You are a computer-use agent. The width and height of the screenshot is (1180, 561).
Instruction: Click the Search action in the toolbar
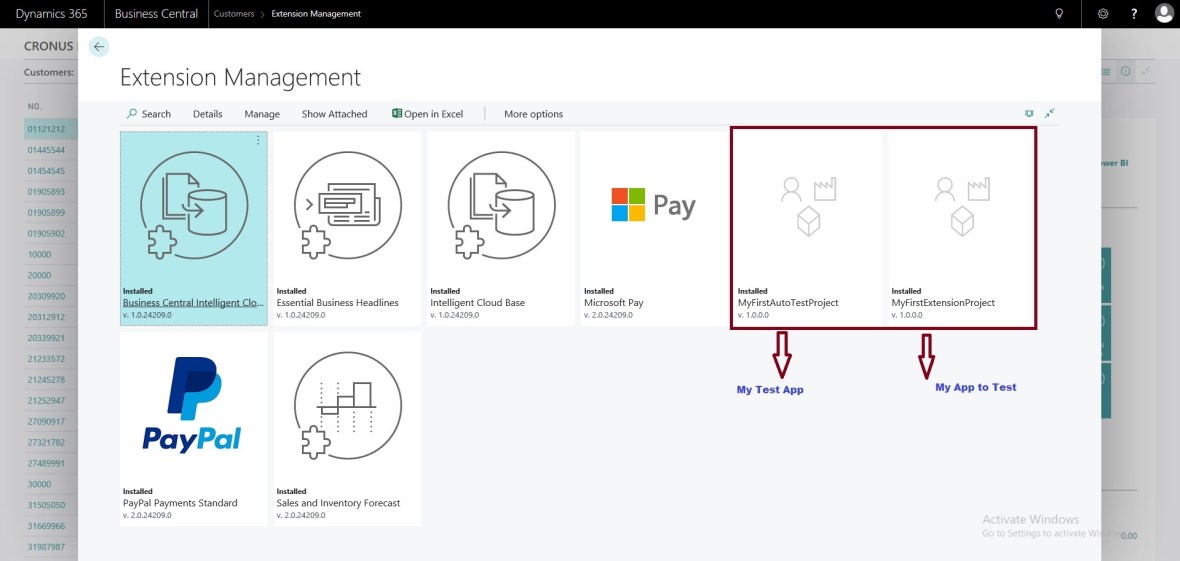click(x=148, y=114)
